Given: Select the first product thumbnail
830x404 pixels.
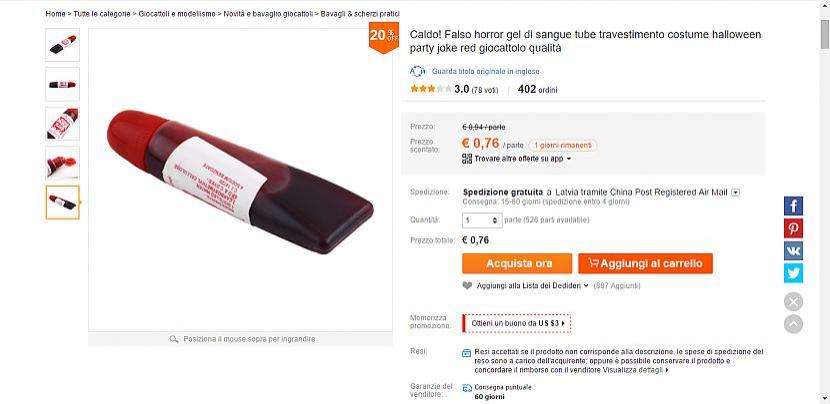Looking at the screenshot, I should [63, 45].
